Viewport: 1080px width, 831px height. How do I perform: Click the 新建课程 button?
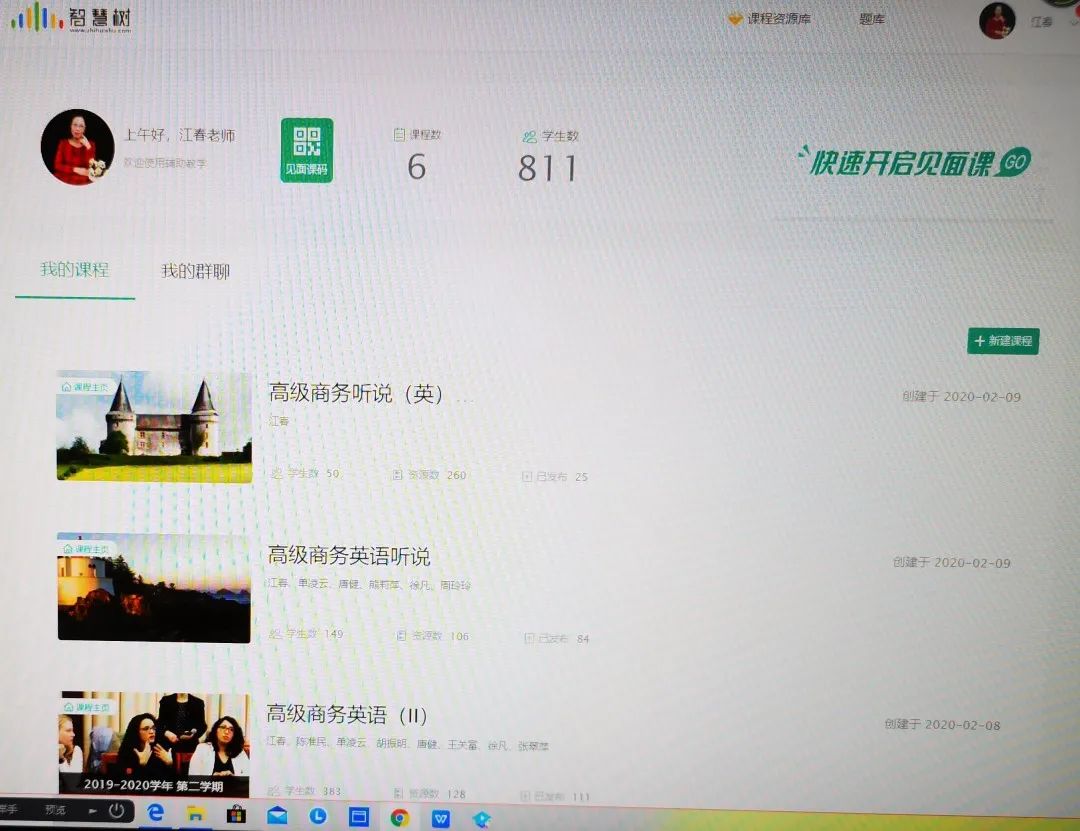(x=1003, y=340)
